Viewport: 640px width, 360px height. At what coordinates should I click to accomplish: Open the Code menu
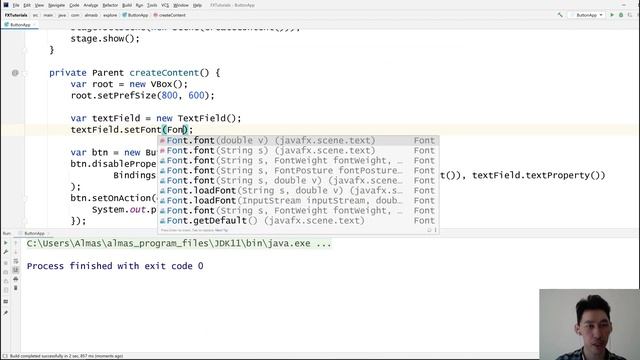pyautogui.click(x=74, y=5)
